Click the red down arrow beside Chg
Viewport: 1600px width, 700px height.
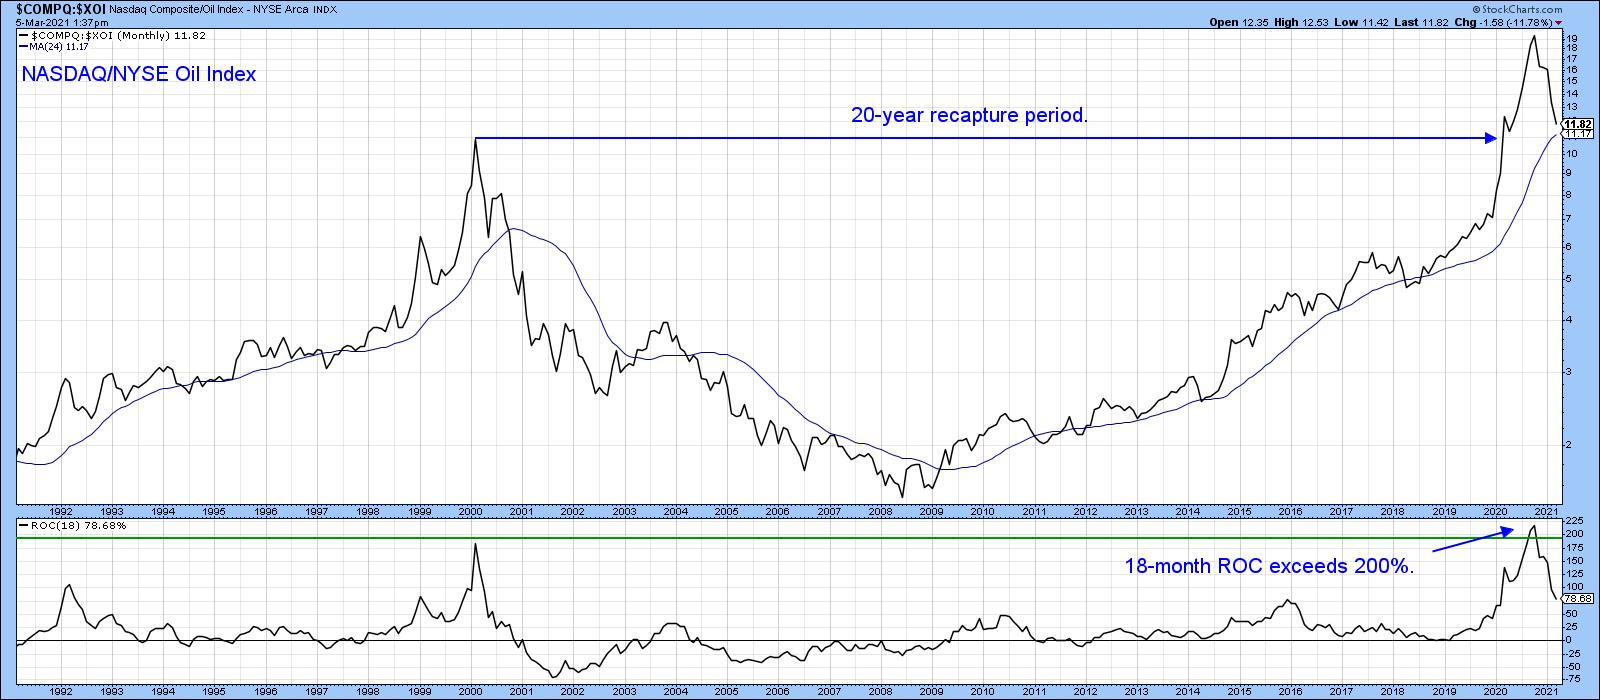(1591, 22)
